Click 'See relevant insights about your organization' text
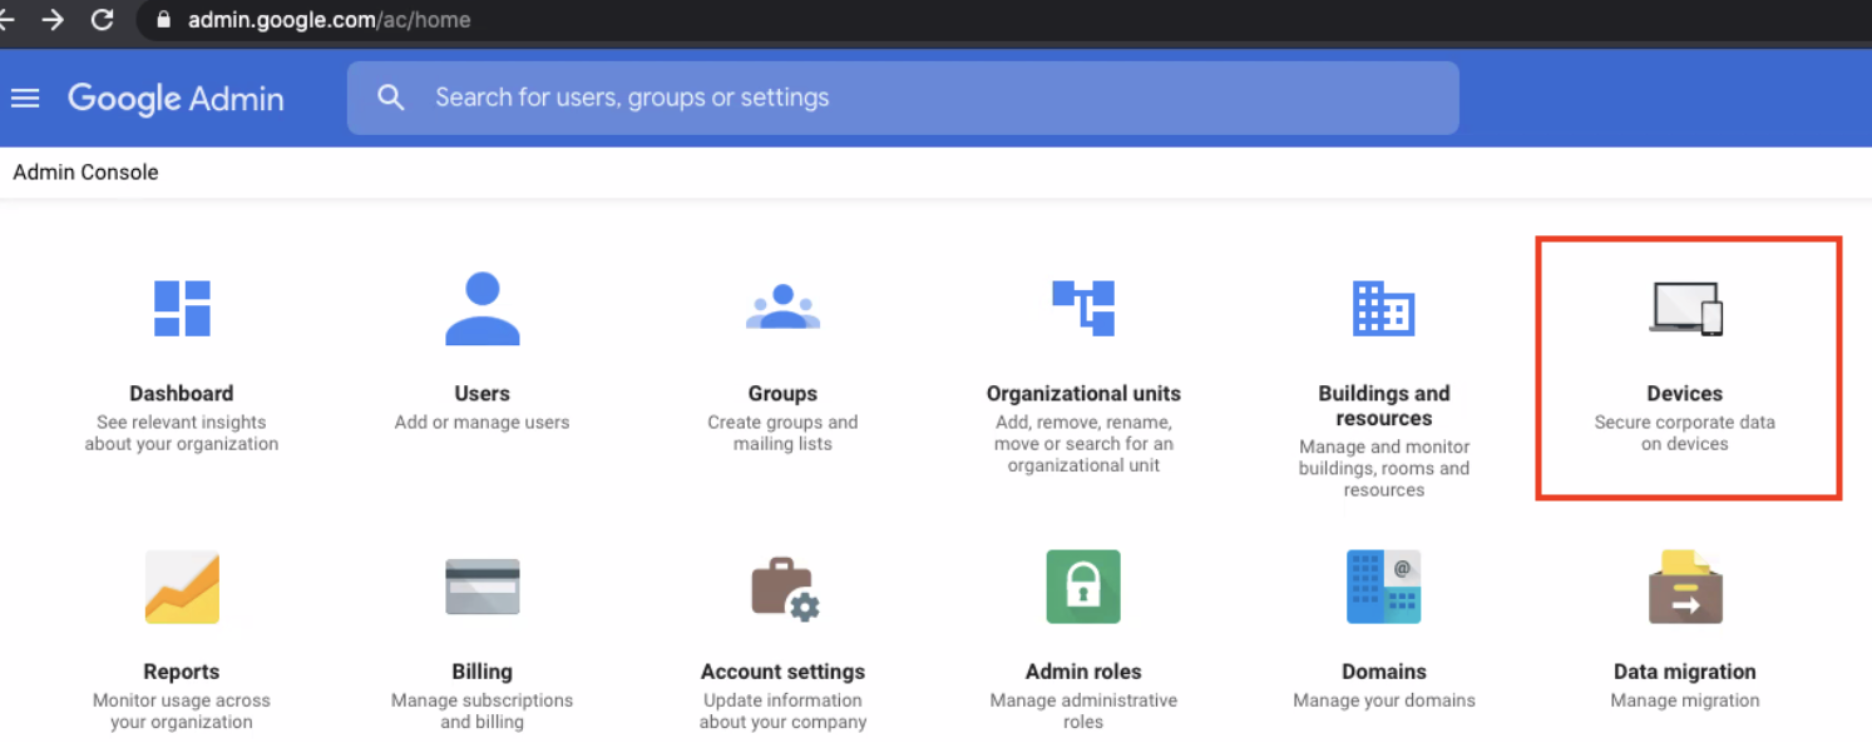The image size is (1874, 742). click(182, 433)
